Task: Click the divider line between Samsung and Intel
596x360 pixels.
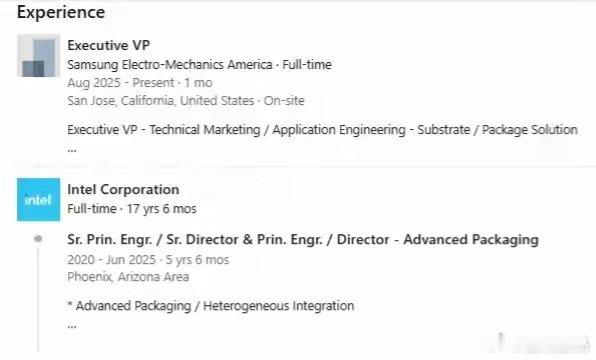Action: (x=306, y=166)
